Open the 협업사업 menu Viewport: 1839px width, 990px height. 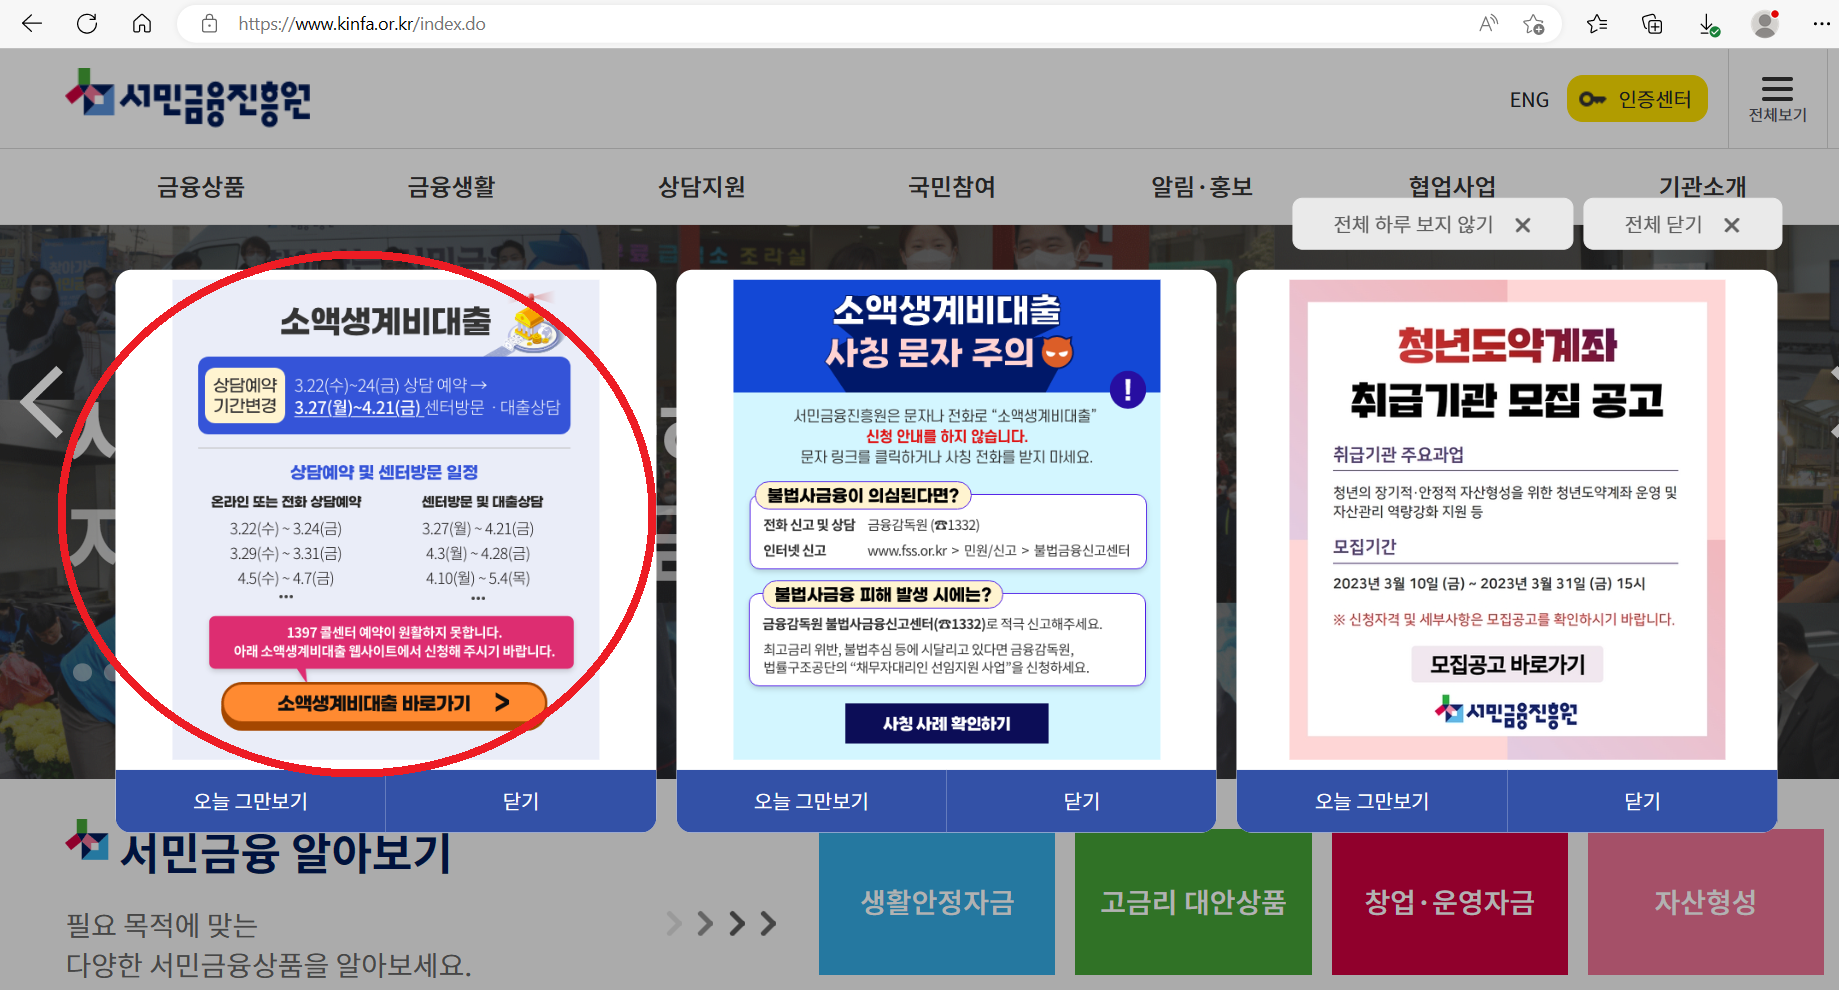(x=1452, y=185)
